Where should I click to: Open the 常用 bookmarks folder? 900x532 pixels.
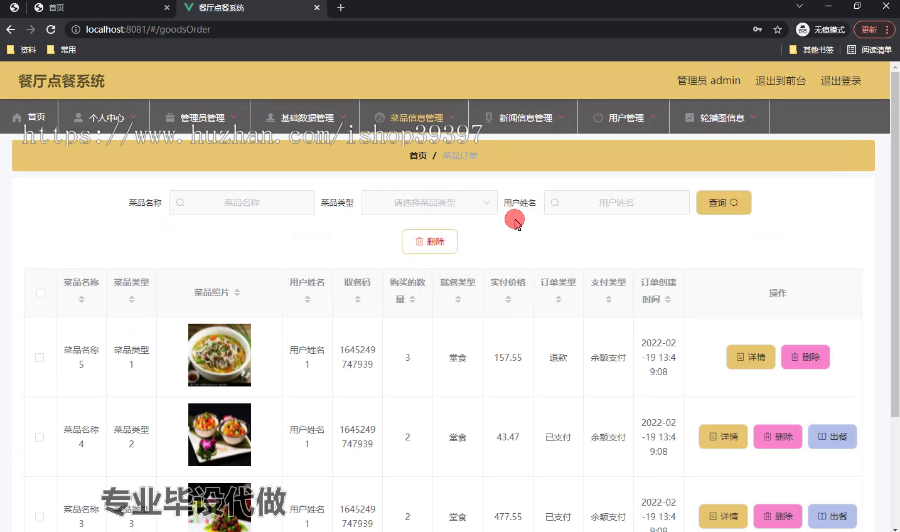pyautogui.click(x=61, y=50)
